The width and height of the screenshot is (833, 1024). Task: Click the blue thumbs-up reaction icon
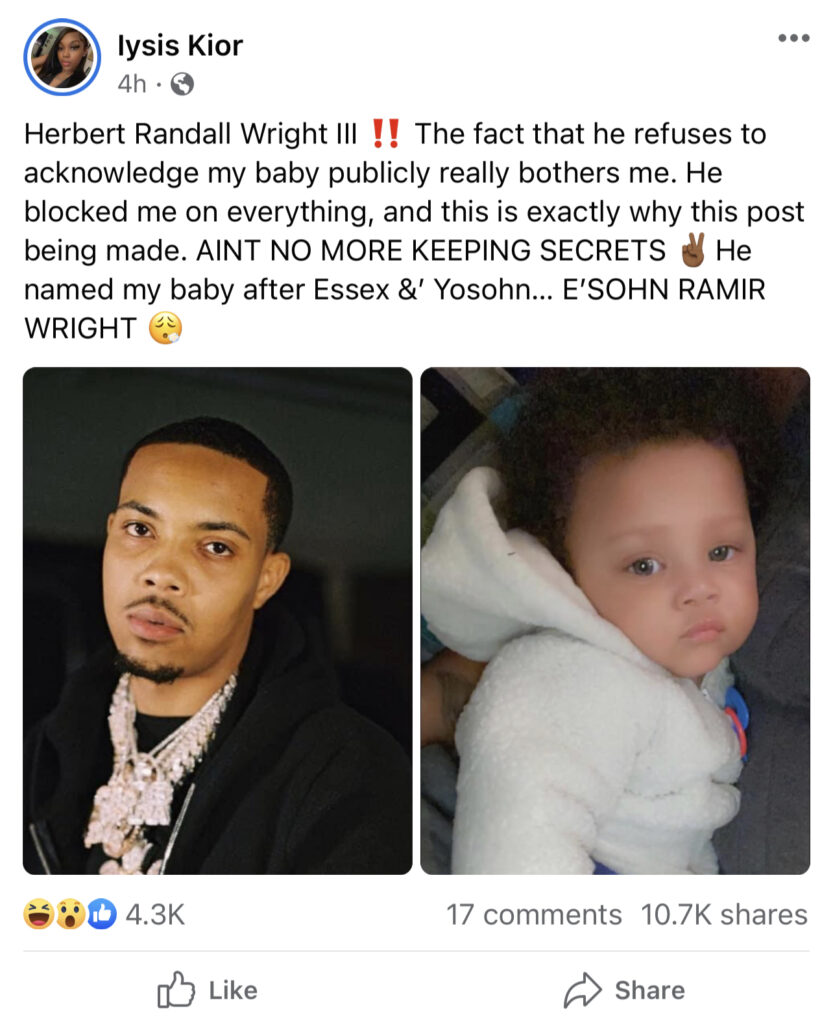click(101, 914)
